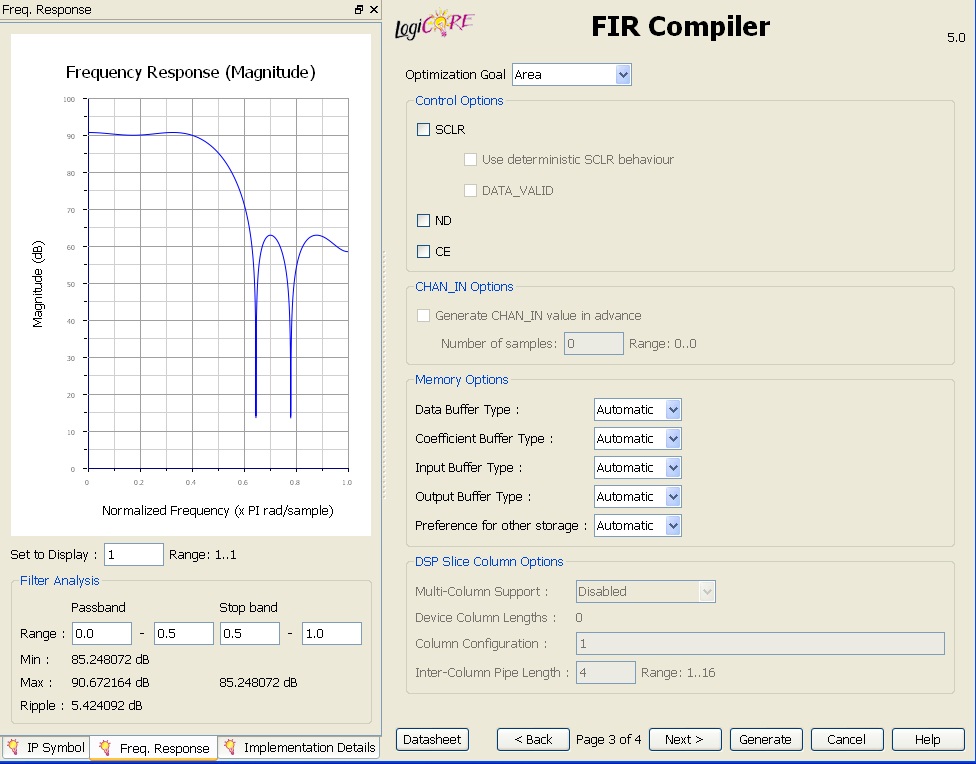The image size is (976, 764).
Task: Click the Range: 0..0 label
Action: (x=663, y=344)
